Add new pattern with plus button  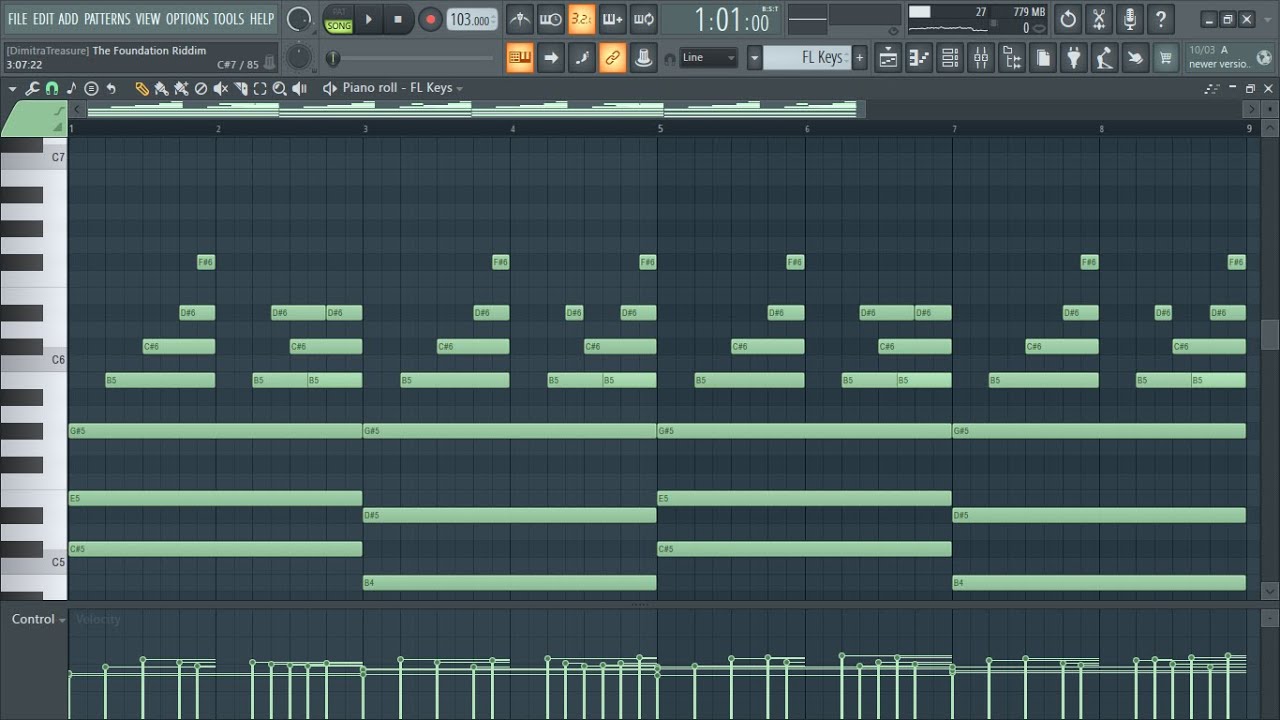point(859,58)
